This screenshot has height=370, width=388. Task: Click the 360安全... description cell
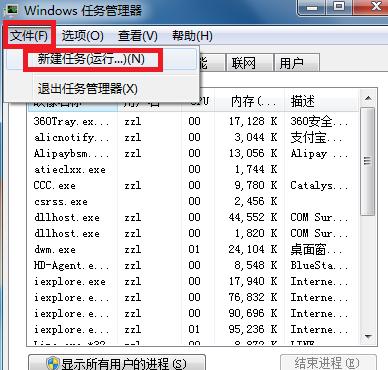point(319,121)
